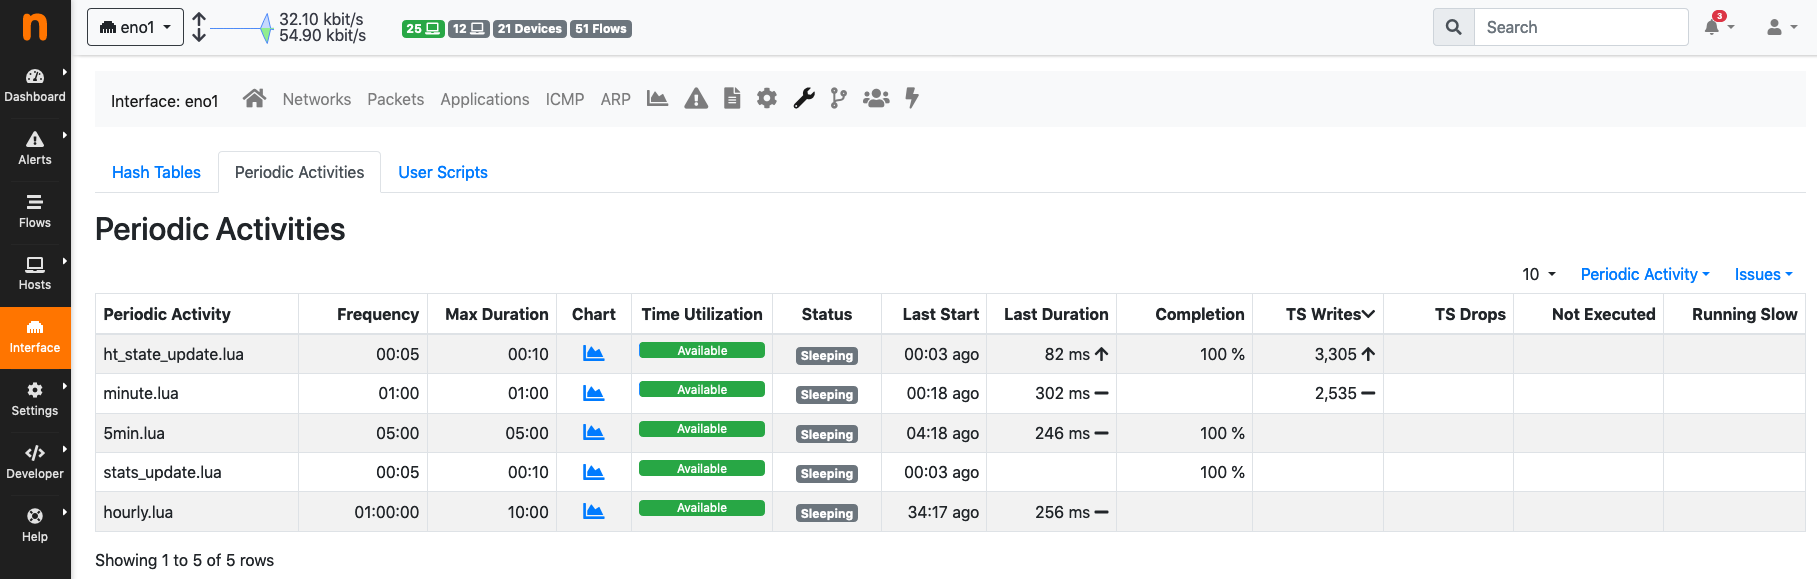Expand the eno1 interface dropdown

pos(135,27)
